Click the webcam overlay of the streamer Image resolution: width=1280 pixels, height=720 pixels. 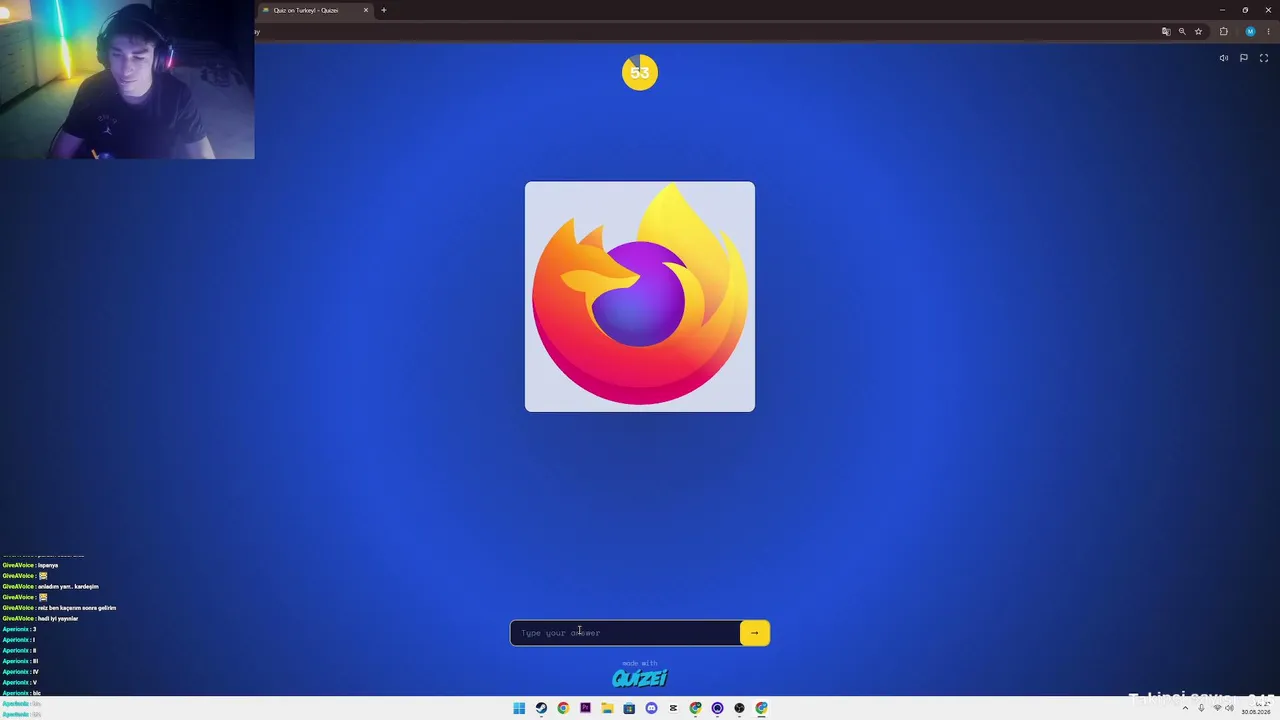tap(127, 80)
